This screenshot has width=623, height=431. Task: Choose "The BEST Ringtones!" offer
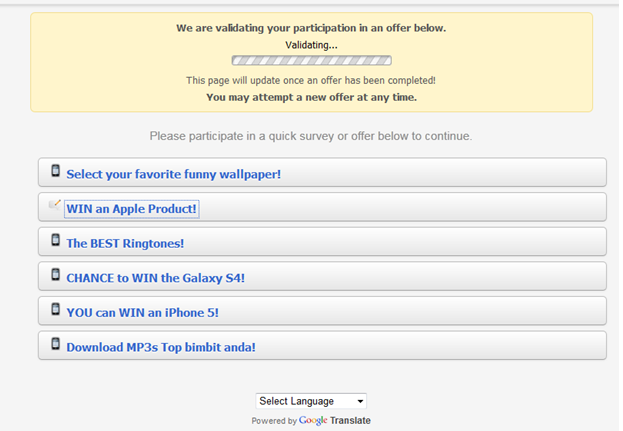125,243
